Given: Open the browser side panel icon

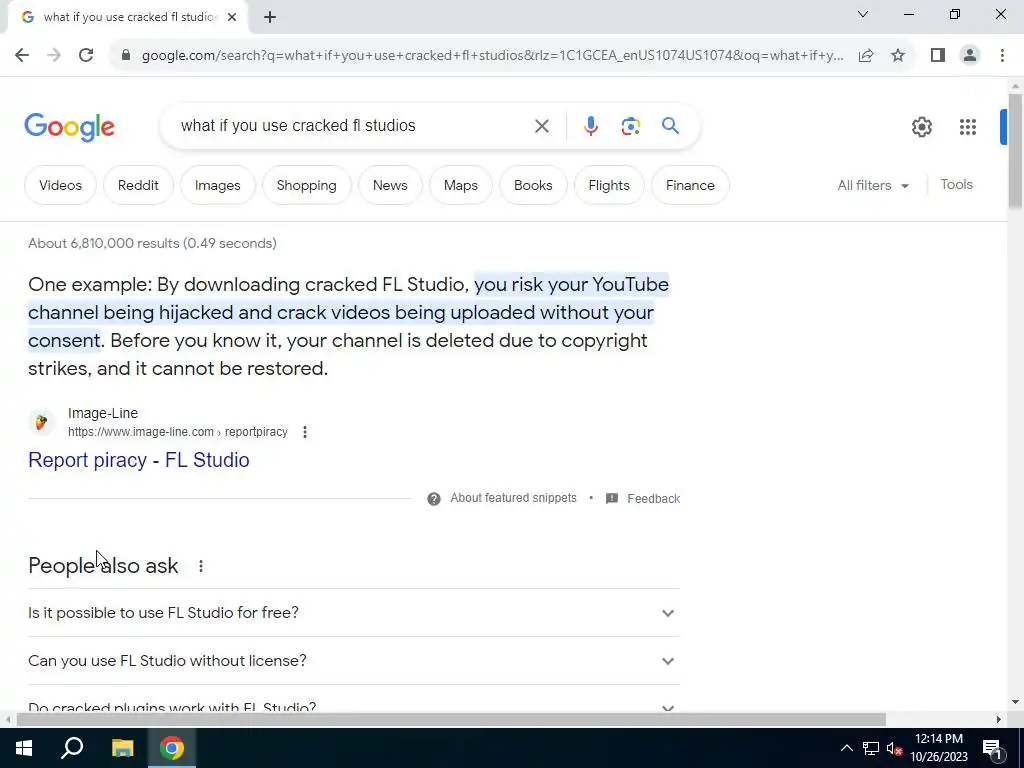Looking at the screenshot, I should click(x=938, y=56).
